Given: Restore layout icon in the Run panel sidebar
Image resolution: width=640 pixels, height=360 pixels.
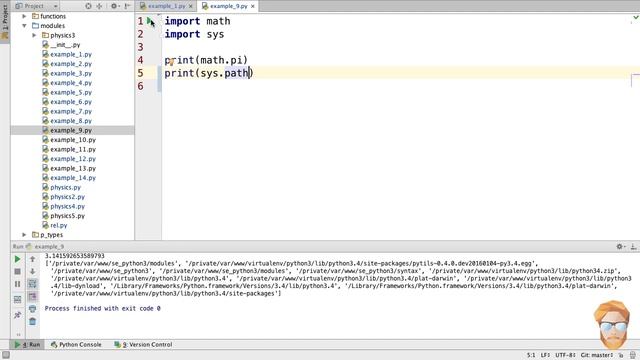Looking at the screenshot, I should pyautogui.click(x=17, y=300).
